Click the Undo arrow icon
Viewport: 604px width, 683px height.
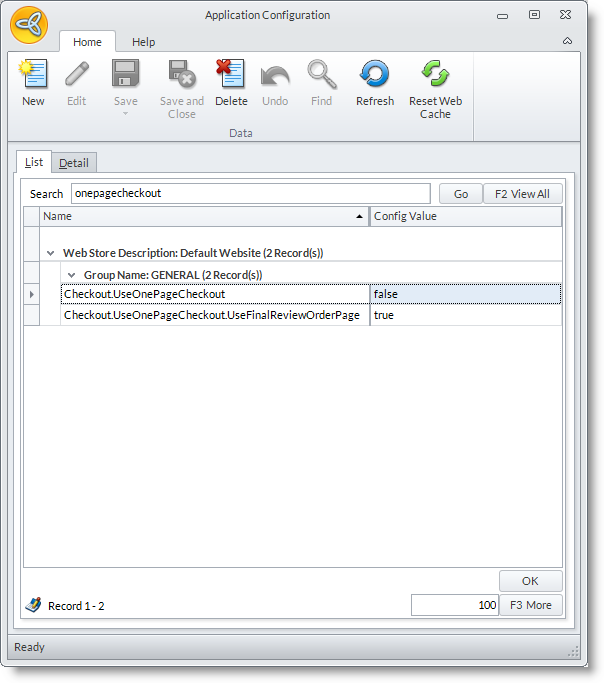point(275,76)
